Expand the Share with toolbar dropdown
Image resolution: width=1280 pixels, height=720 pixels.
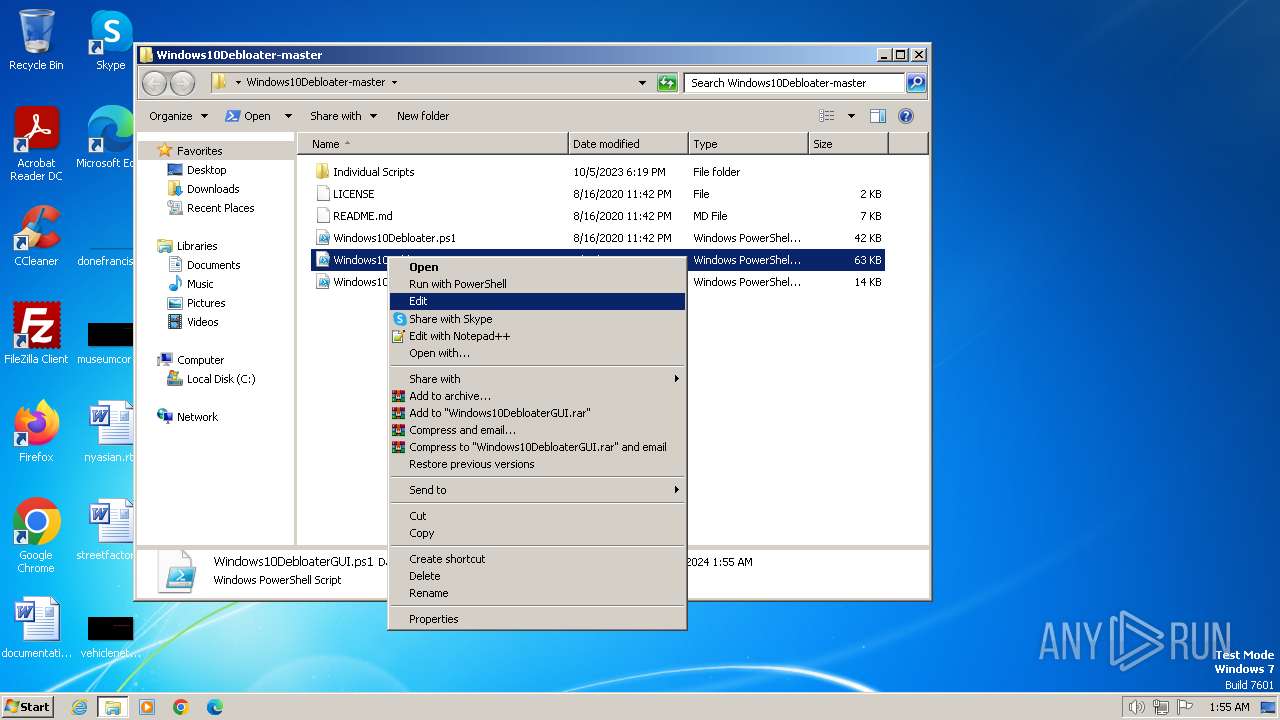pos(343,116)
